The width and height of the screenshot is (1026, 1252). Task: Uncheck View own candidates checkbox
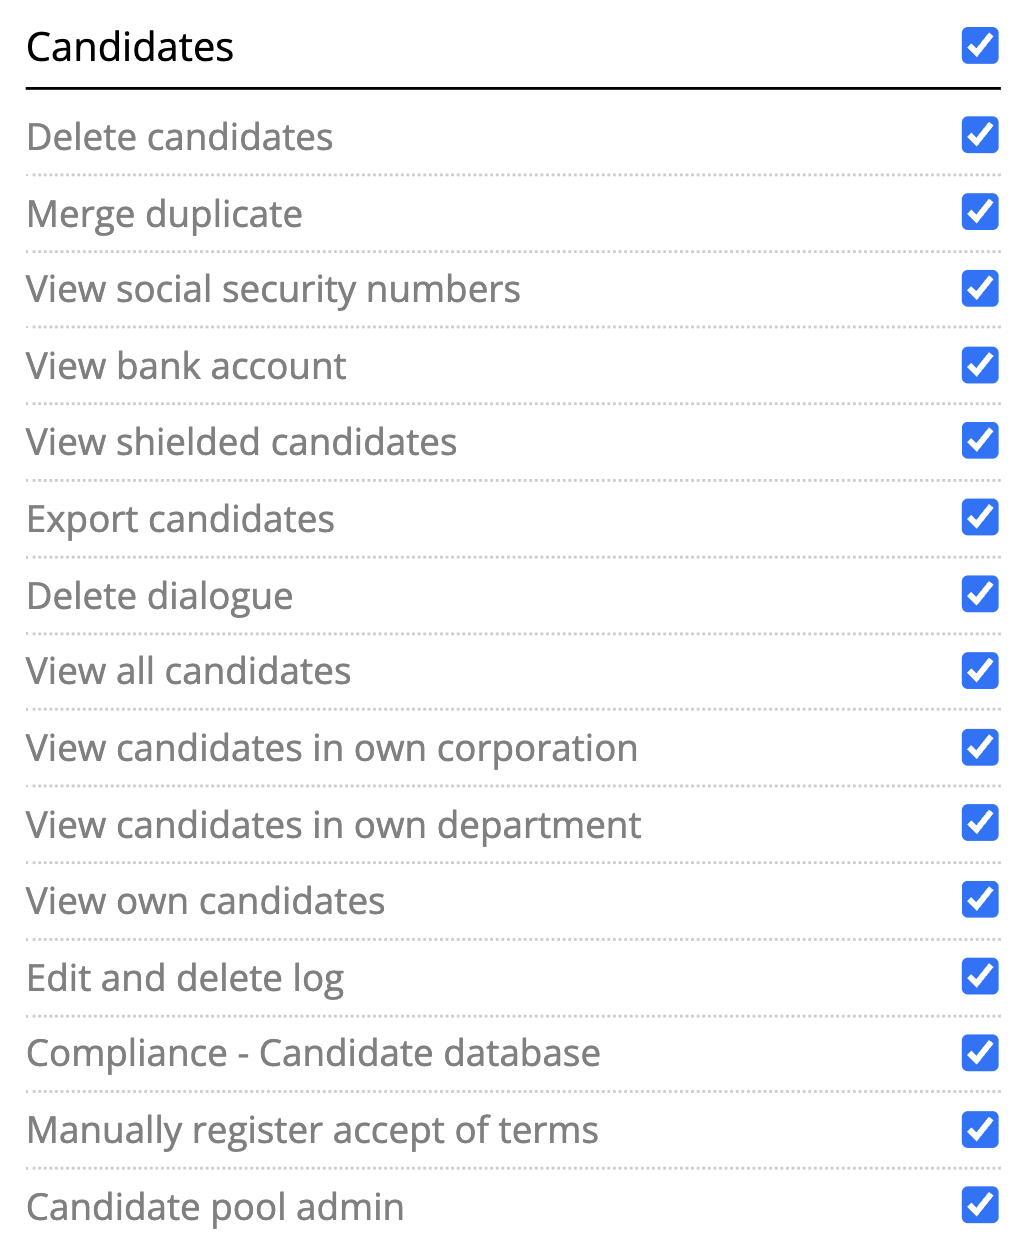(979, 900)
